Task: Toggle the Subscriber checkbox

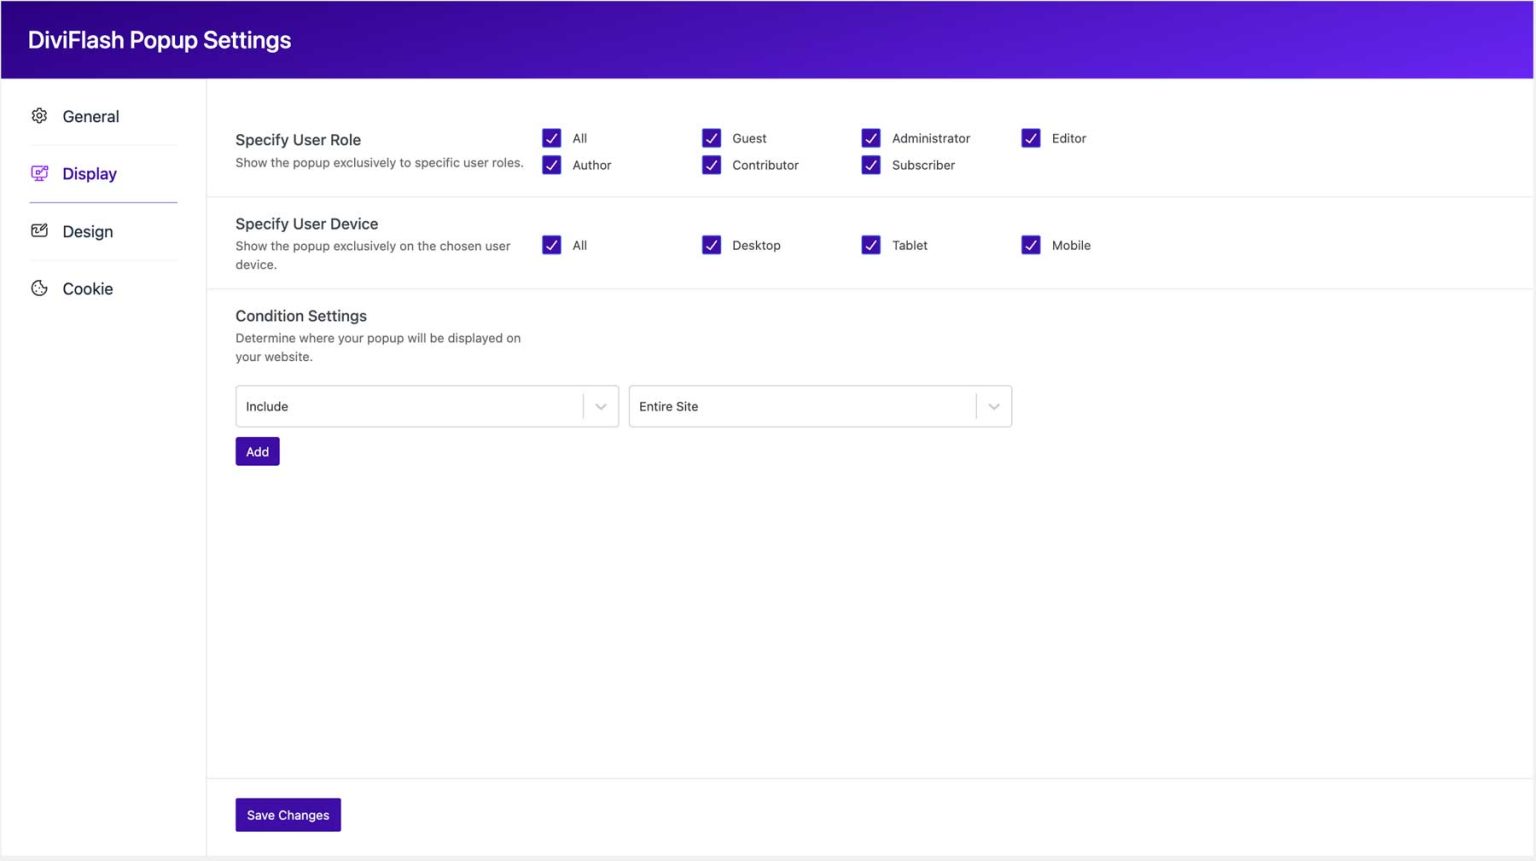Action: tap(871, 165)
